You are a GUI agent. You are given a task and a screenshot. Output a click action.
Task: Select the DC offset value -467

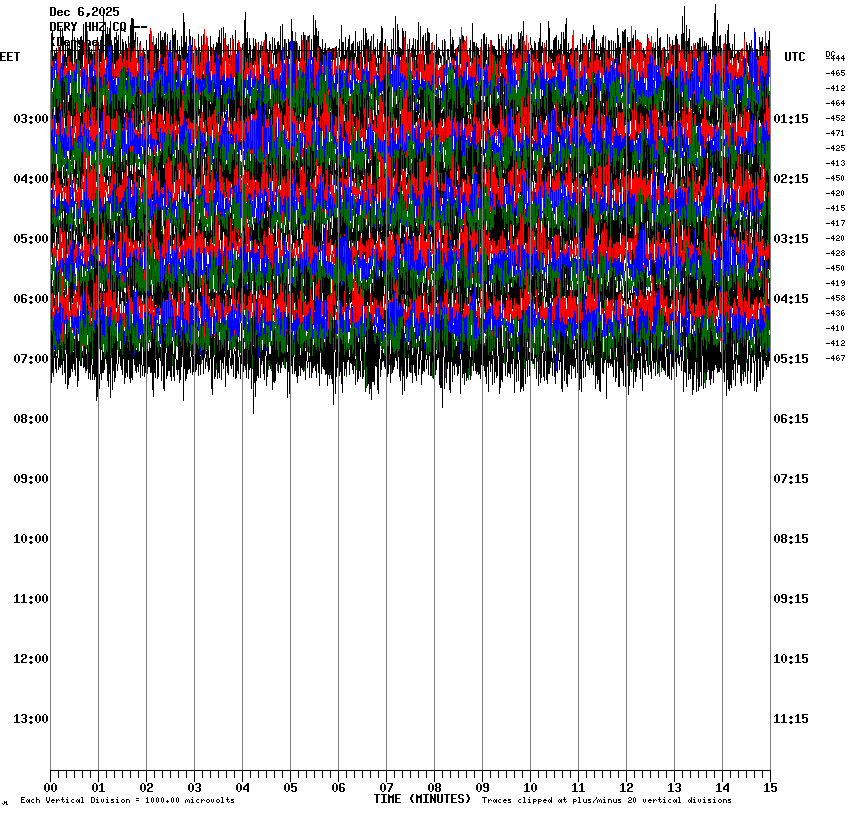(835, 358)
